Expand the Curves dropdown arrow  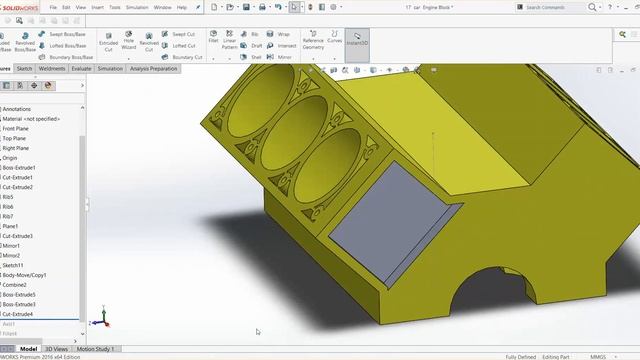334,59
